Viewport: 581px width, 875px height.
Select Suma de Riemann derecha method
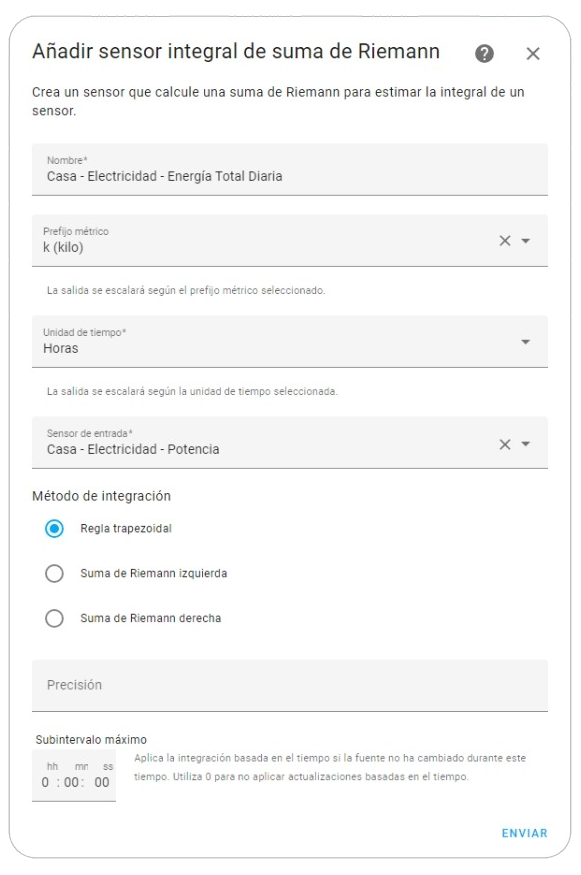pos(55,617)
